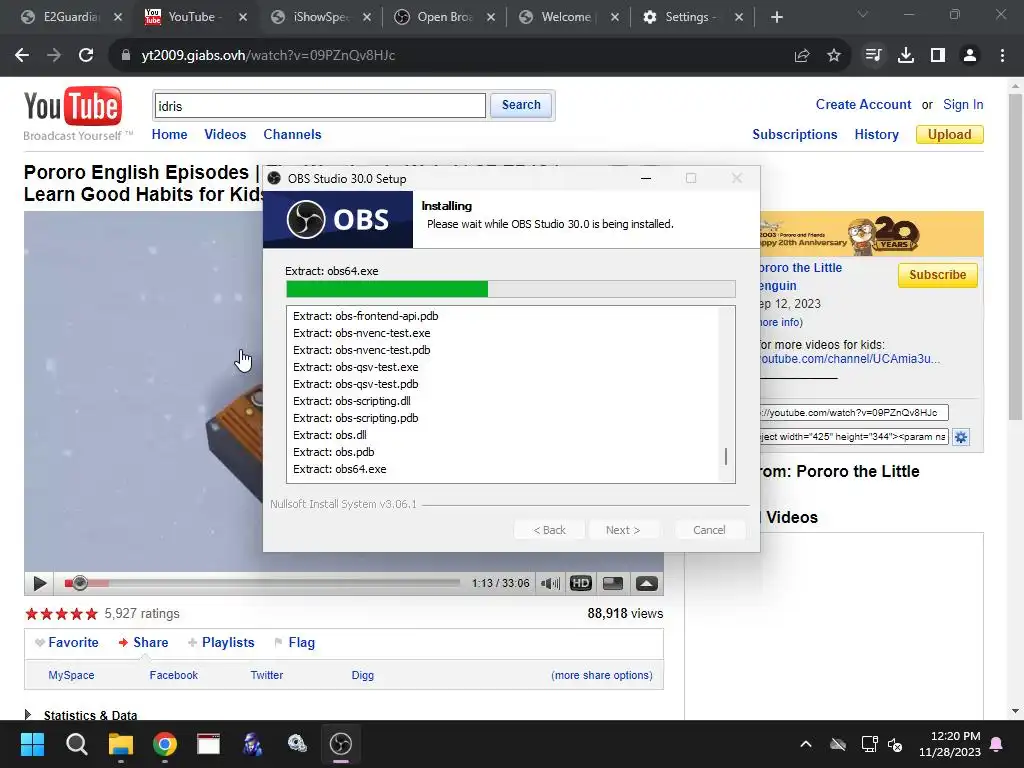This screenshot has height=768, width=1024.
Task: Open volume muted icon in system tray
Action: (x=895, y=744)
